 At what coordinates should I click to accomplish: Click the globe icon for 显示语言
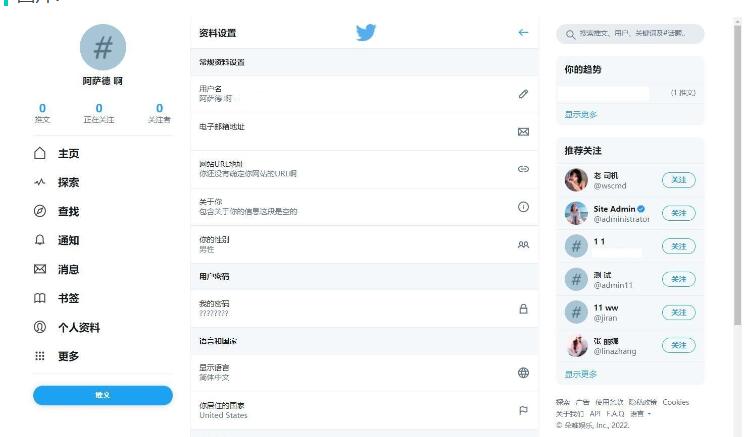[523, 373]
